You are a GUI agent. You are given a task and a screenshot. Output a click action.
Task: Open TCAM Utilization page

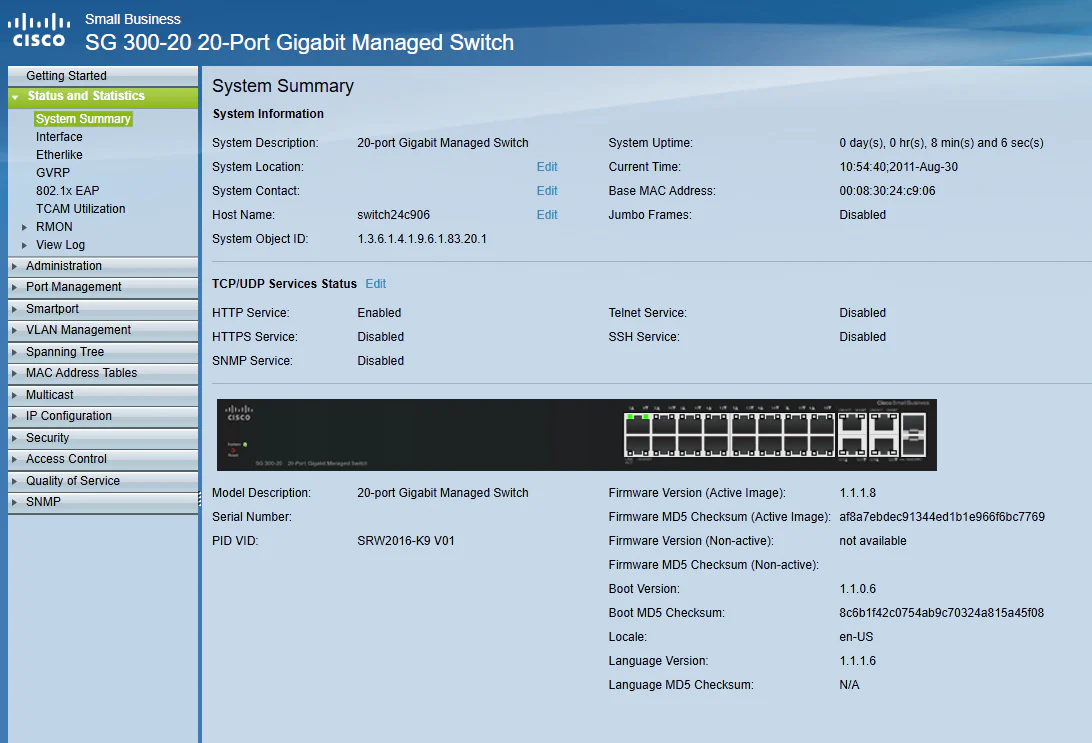click(x=81, y=209)
